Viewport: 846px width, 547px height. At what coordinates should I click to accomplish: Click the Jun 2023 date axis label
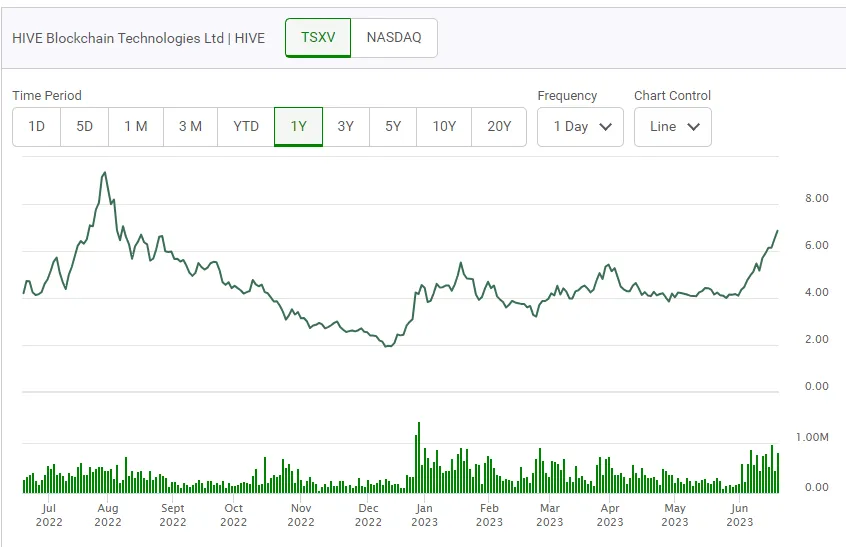(740, 515)
